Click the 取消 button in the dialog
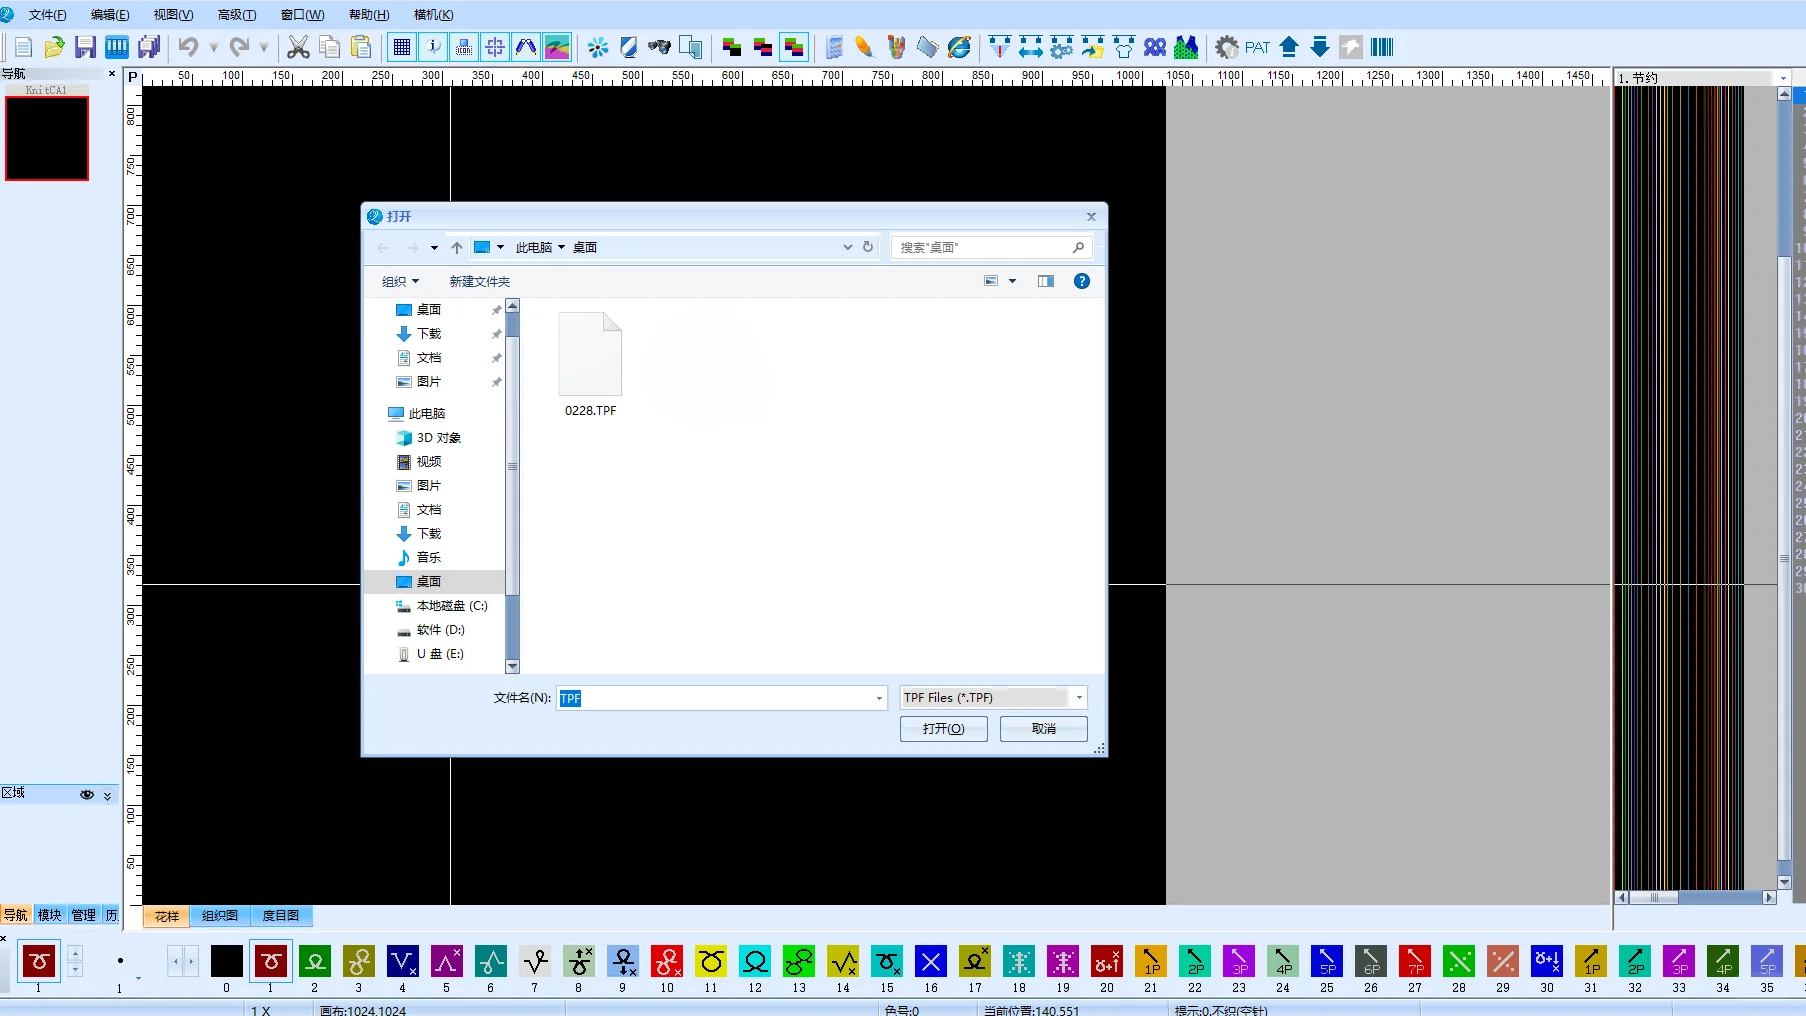Viewport: 1806px width, 1016px height. pyautogui.click(x=1043, y=729)
